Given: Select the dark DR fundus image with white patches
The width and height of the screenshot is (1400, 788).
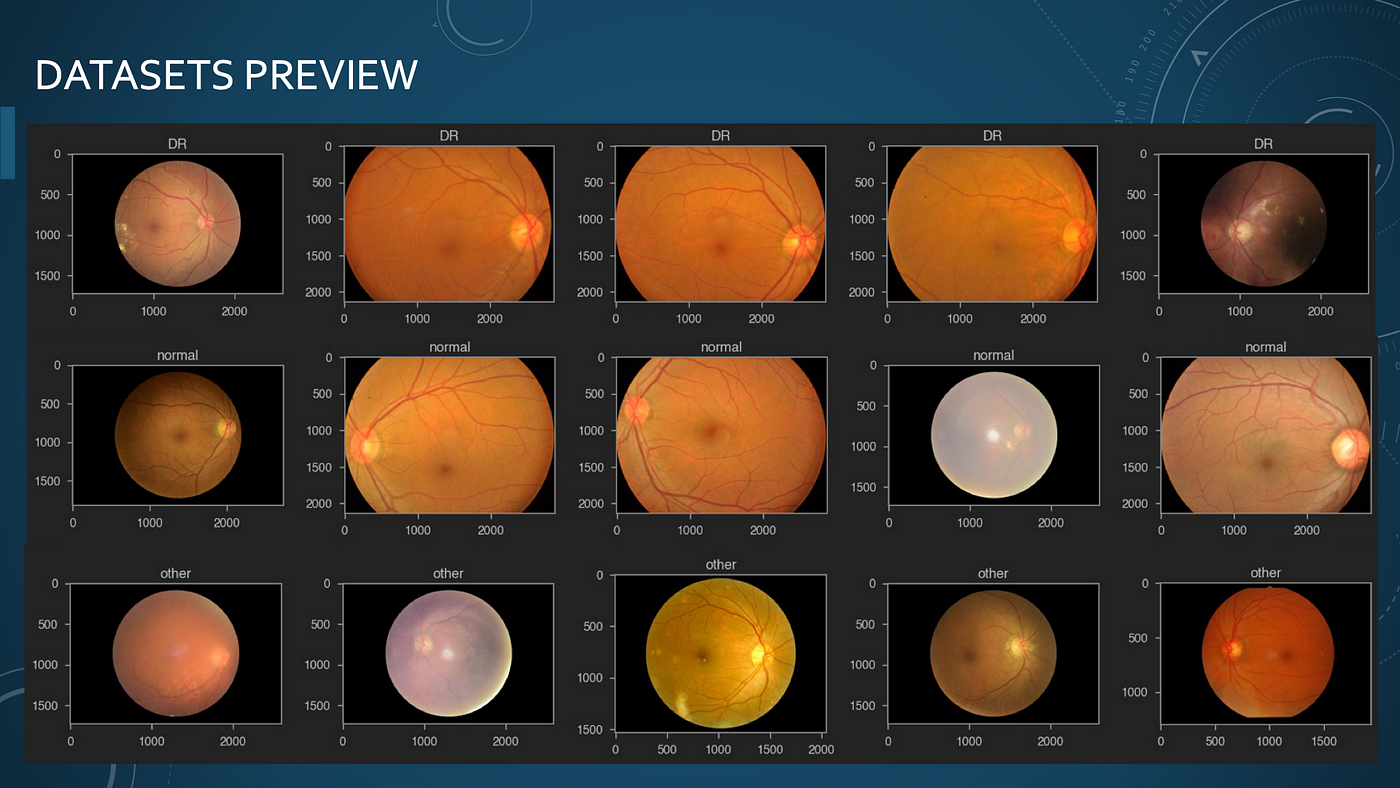Looking at the screenshot, I should click(x=1264, y=225).
